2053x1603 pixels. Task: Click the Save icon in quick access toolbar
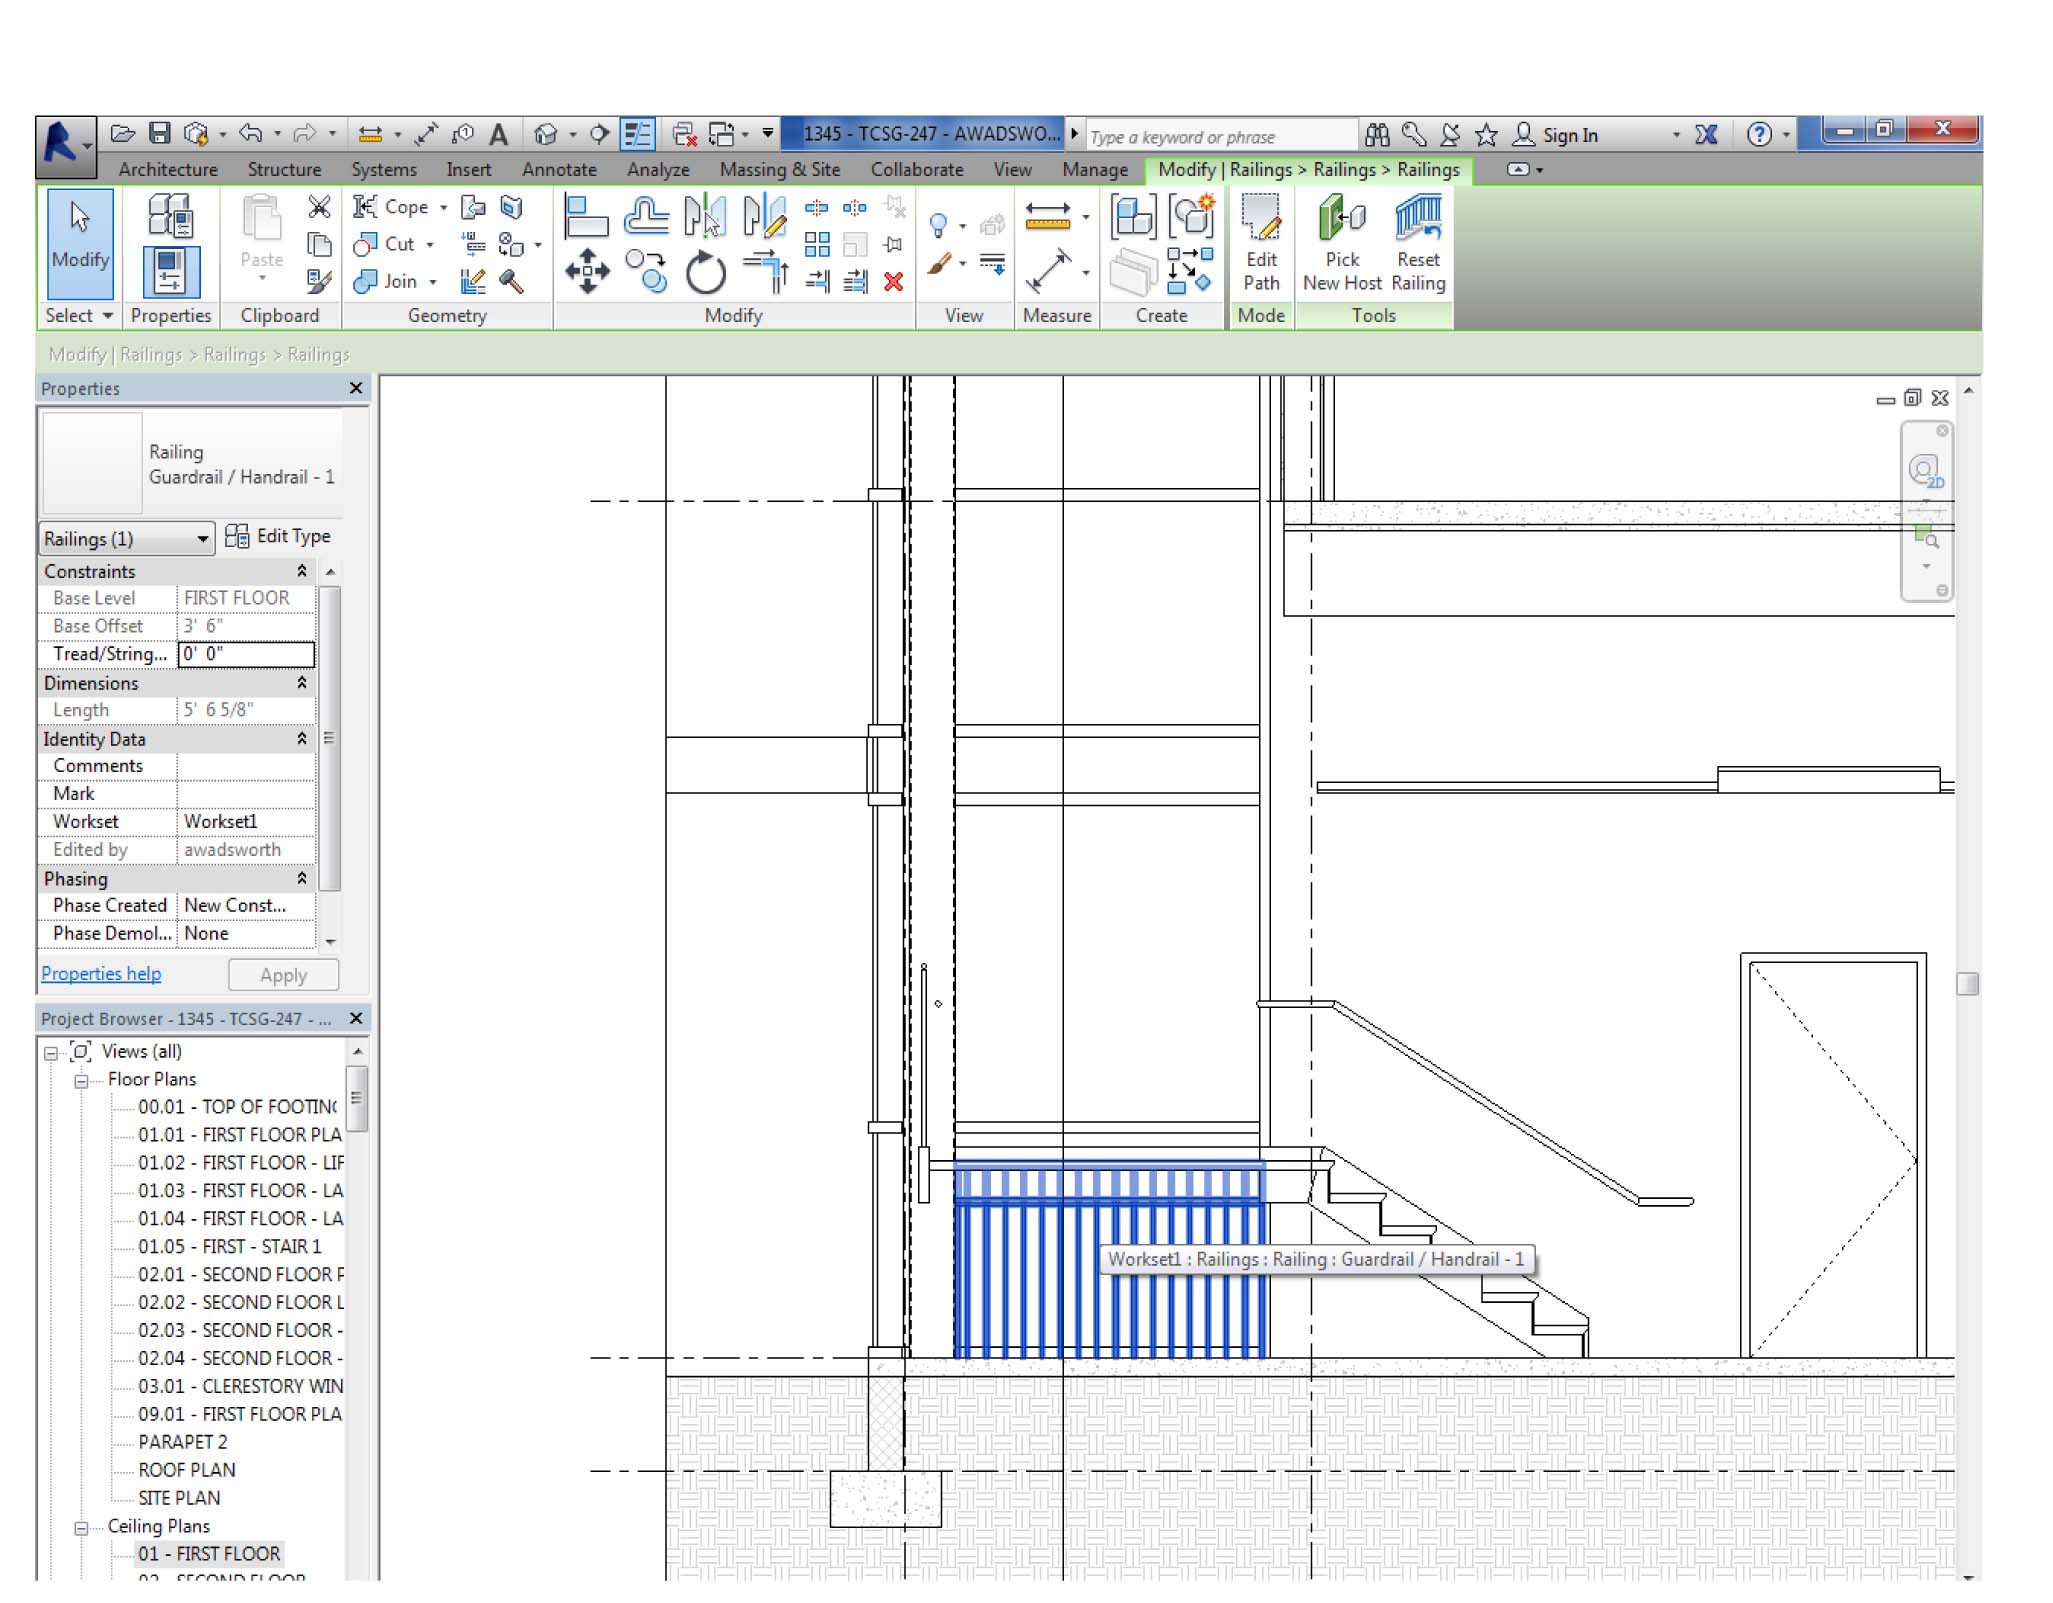(160, 133)
